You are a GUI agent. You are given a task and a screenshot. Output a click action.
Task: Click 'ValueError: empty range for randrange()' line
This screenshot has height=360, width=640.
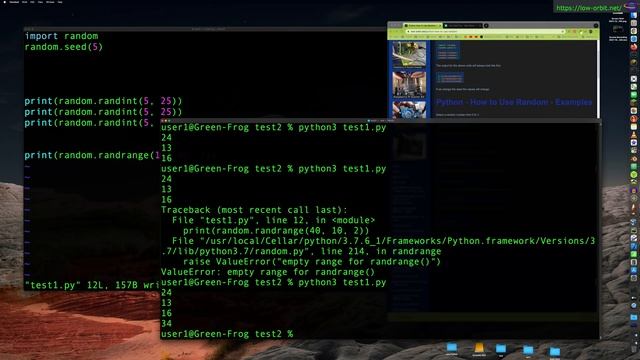pos(268,272)
